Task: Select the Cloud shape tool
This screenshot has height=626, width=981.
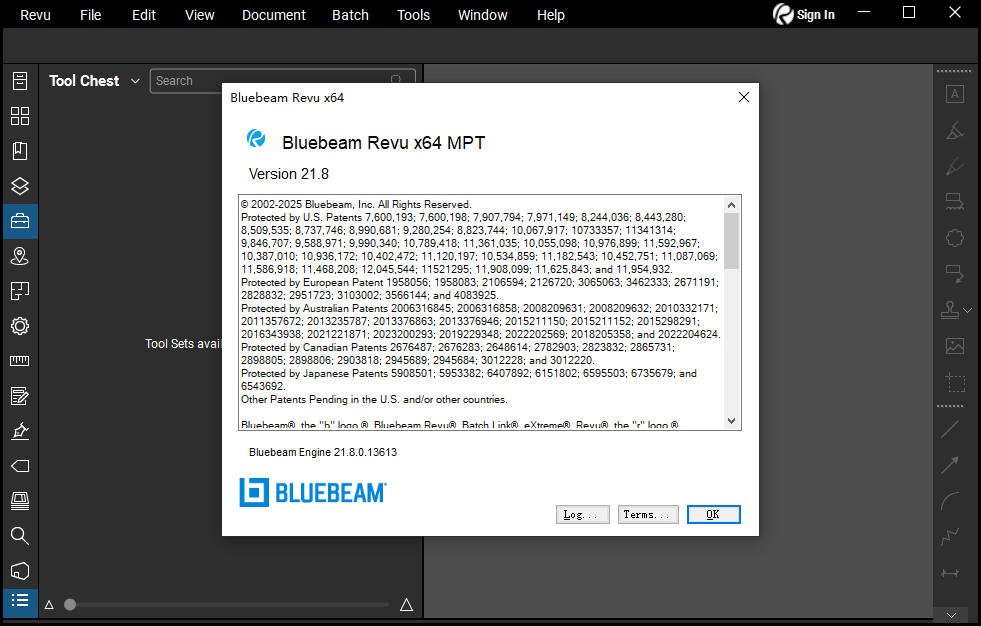Action: (x=955, y=238)
